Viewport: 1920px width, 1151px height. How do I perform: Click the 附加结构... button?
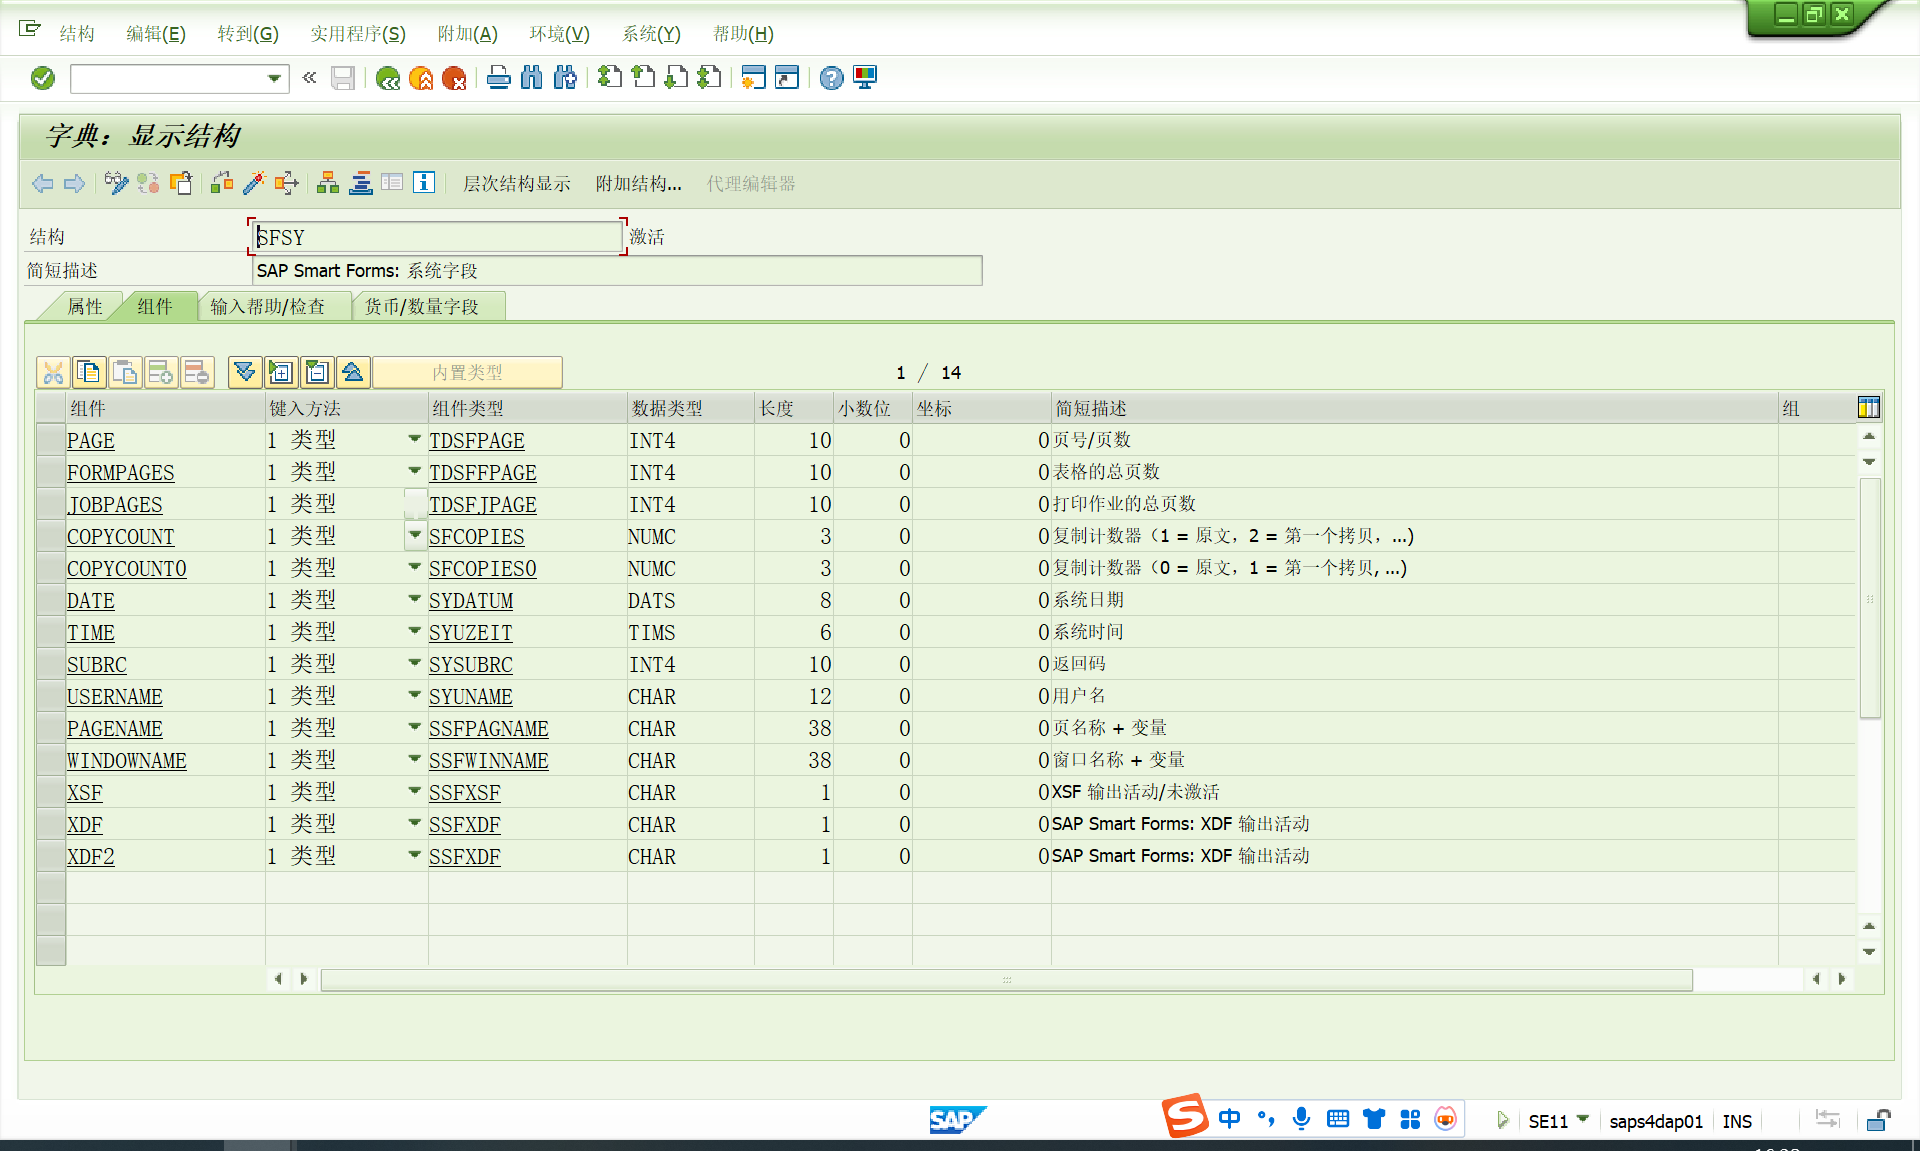click(x=639, y=184)
